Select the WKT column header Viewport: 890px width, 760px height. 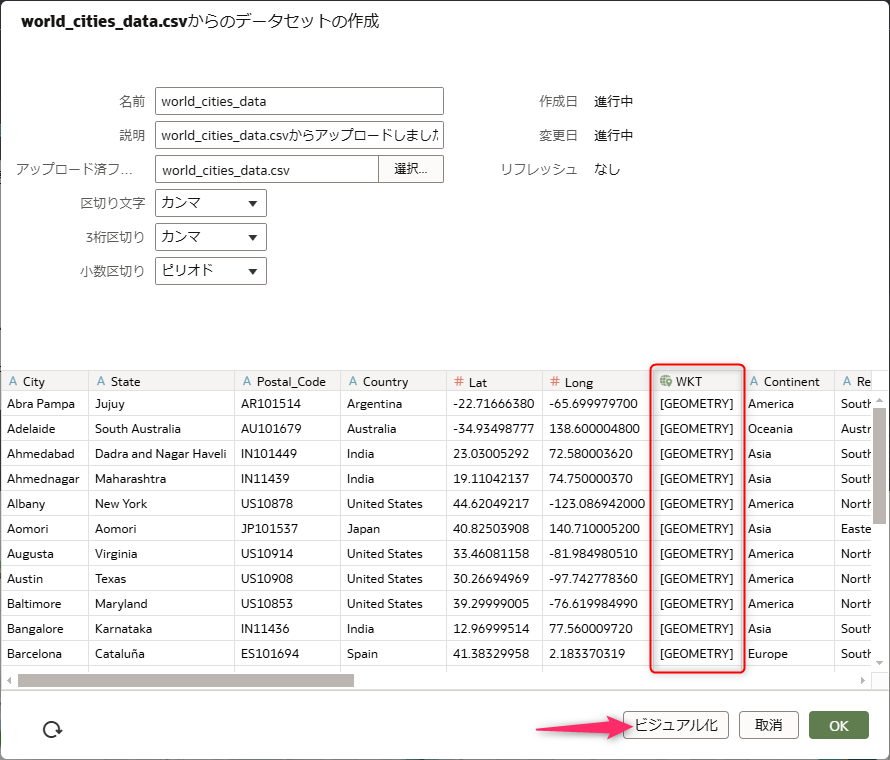click(697, 381)
